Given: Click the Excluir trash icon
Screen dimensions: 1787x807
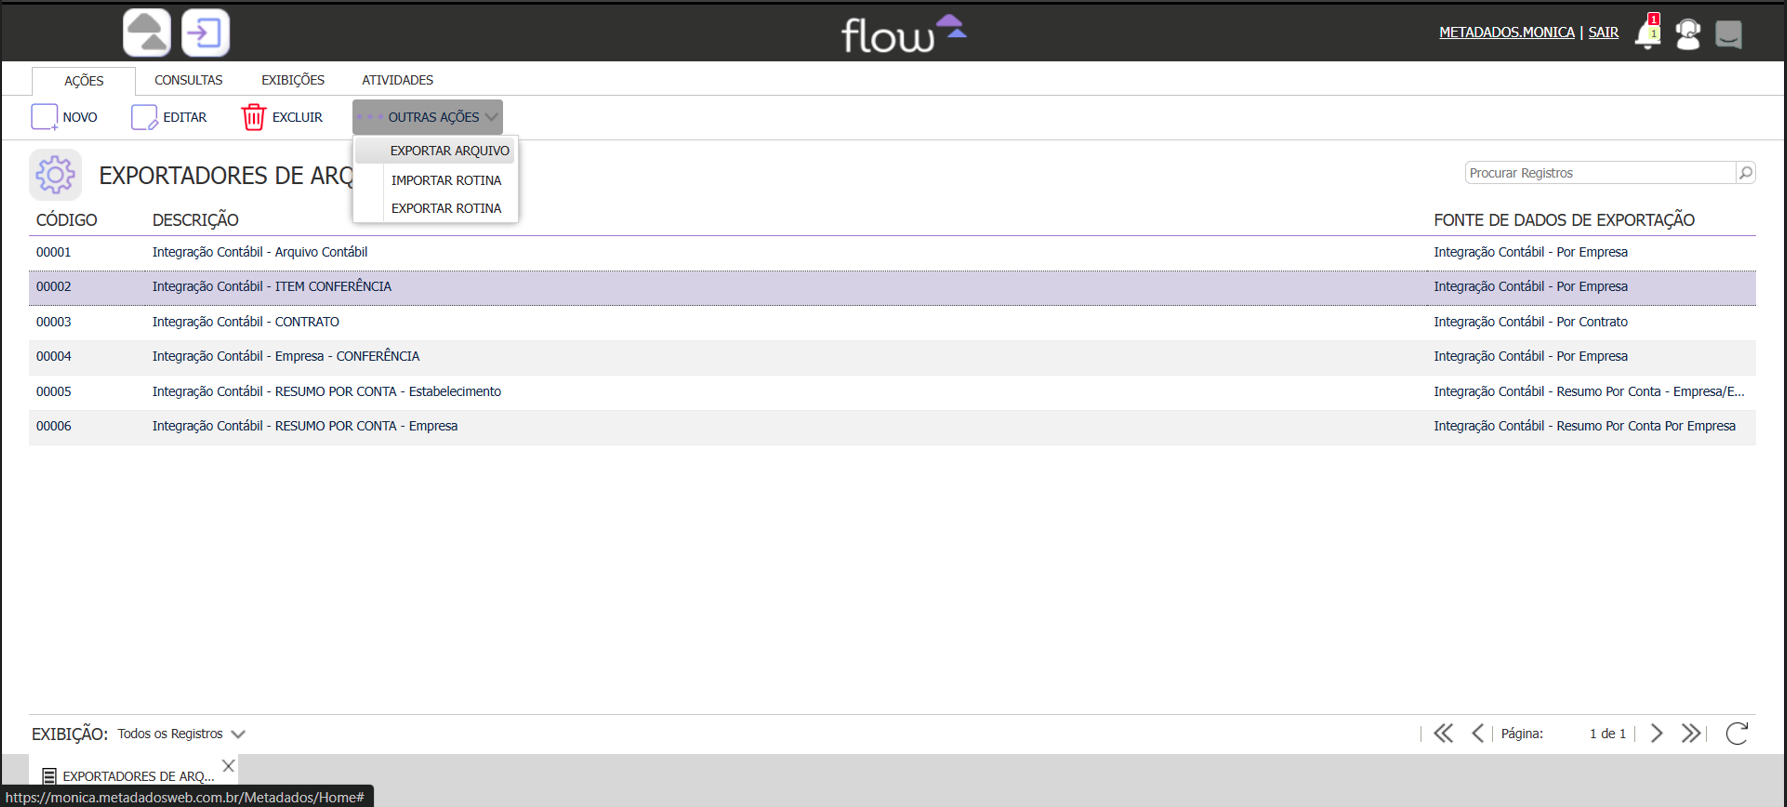Looking at the screenshot, I should click(253, 117).
